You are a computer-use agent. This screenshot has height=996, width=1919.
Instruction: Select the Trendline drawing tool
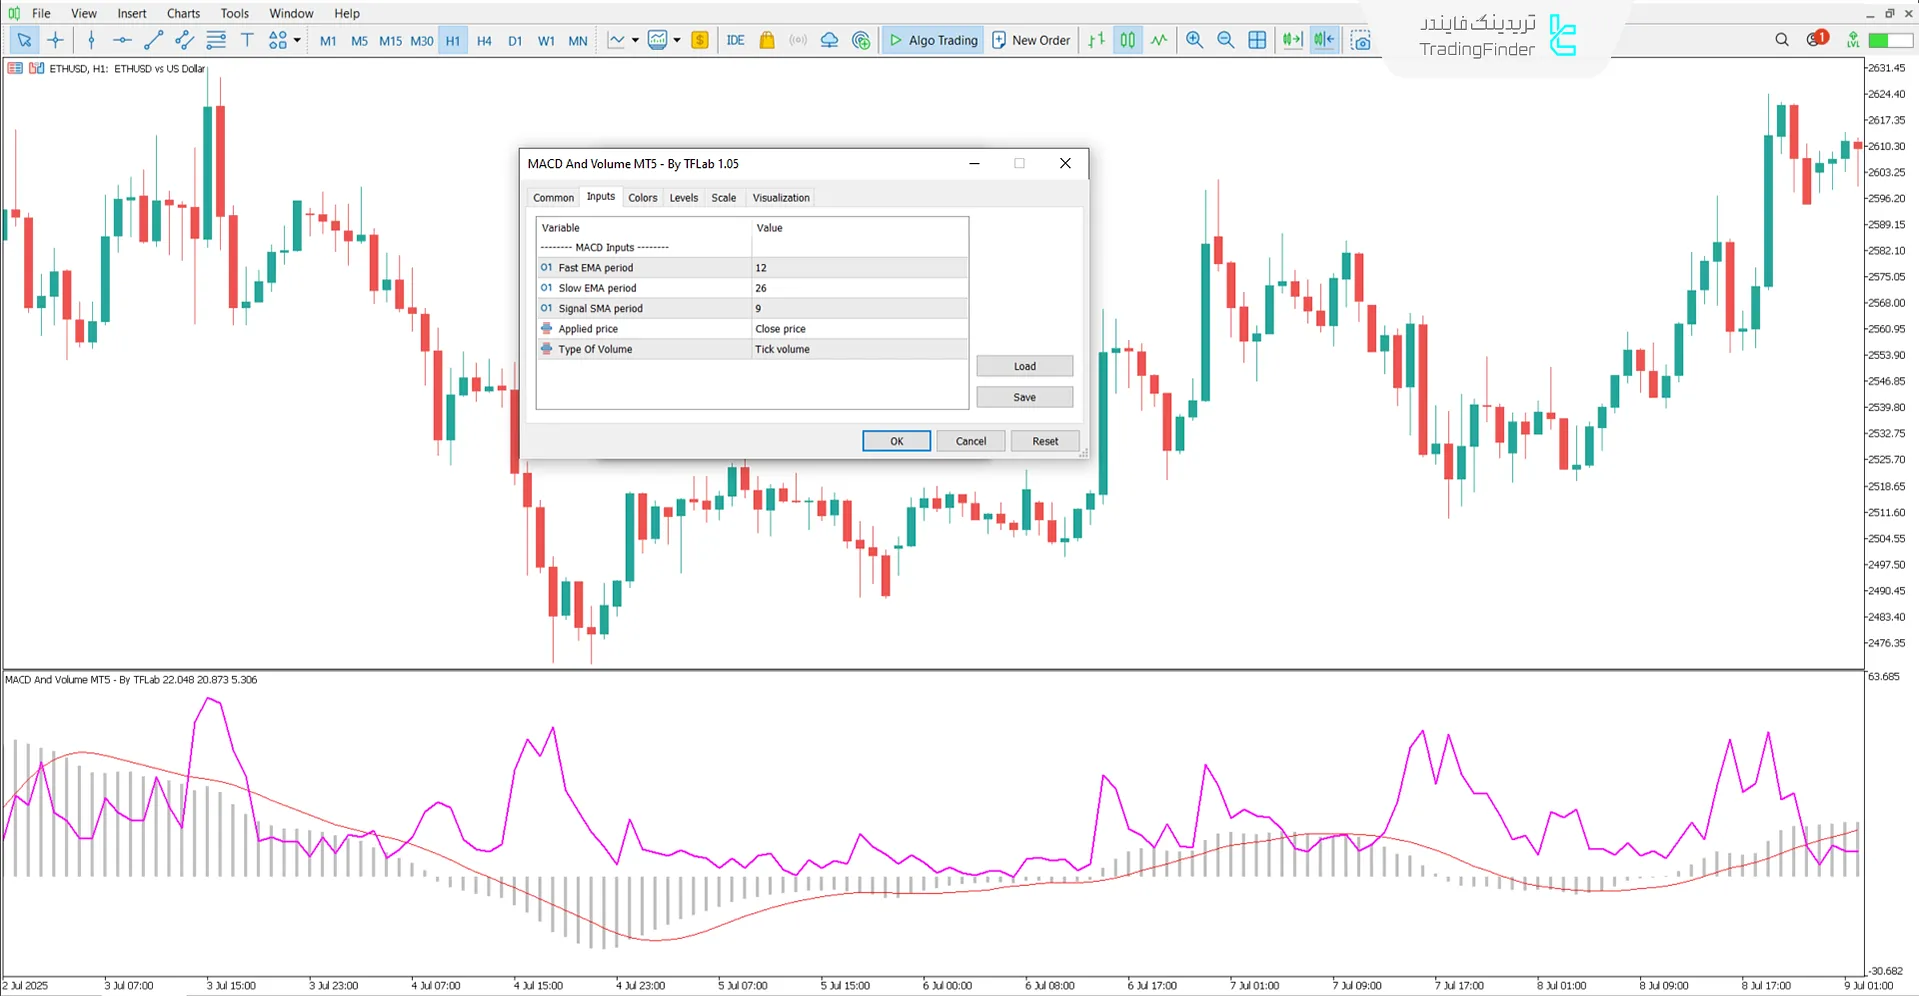click(x=153, y=40)
